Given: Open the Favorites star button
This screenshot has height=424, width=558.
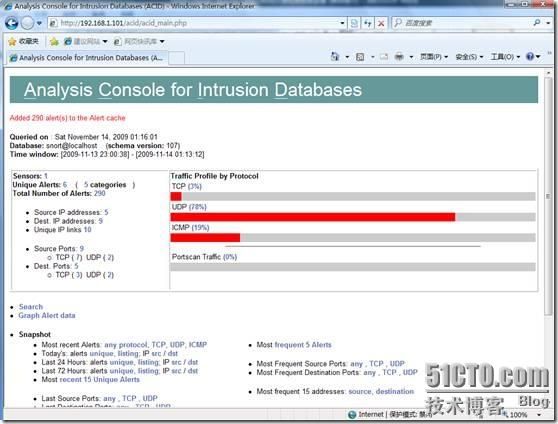Looking at the screenshot, I should (23, 42).
